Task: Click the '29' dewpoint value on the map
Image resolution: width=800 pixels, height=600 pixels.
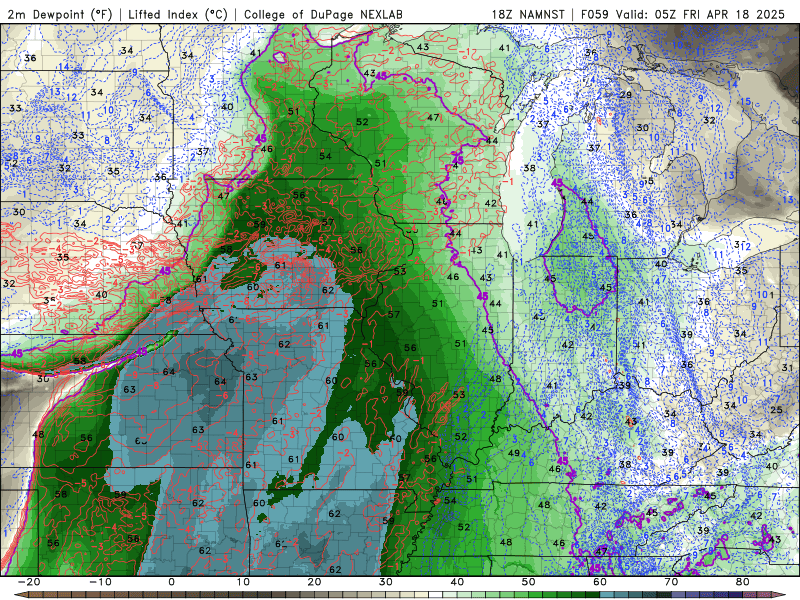Action: click(625, 95)
